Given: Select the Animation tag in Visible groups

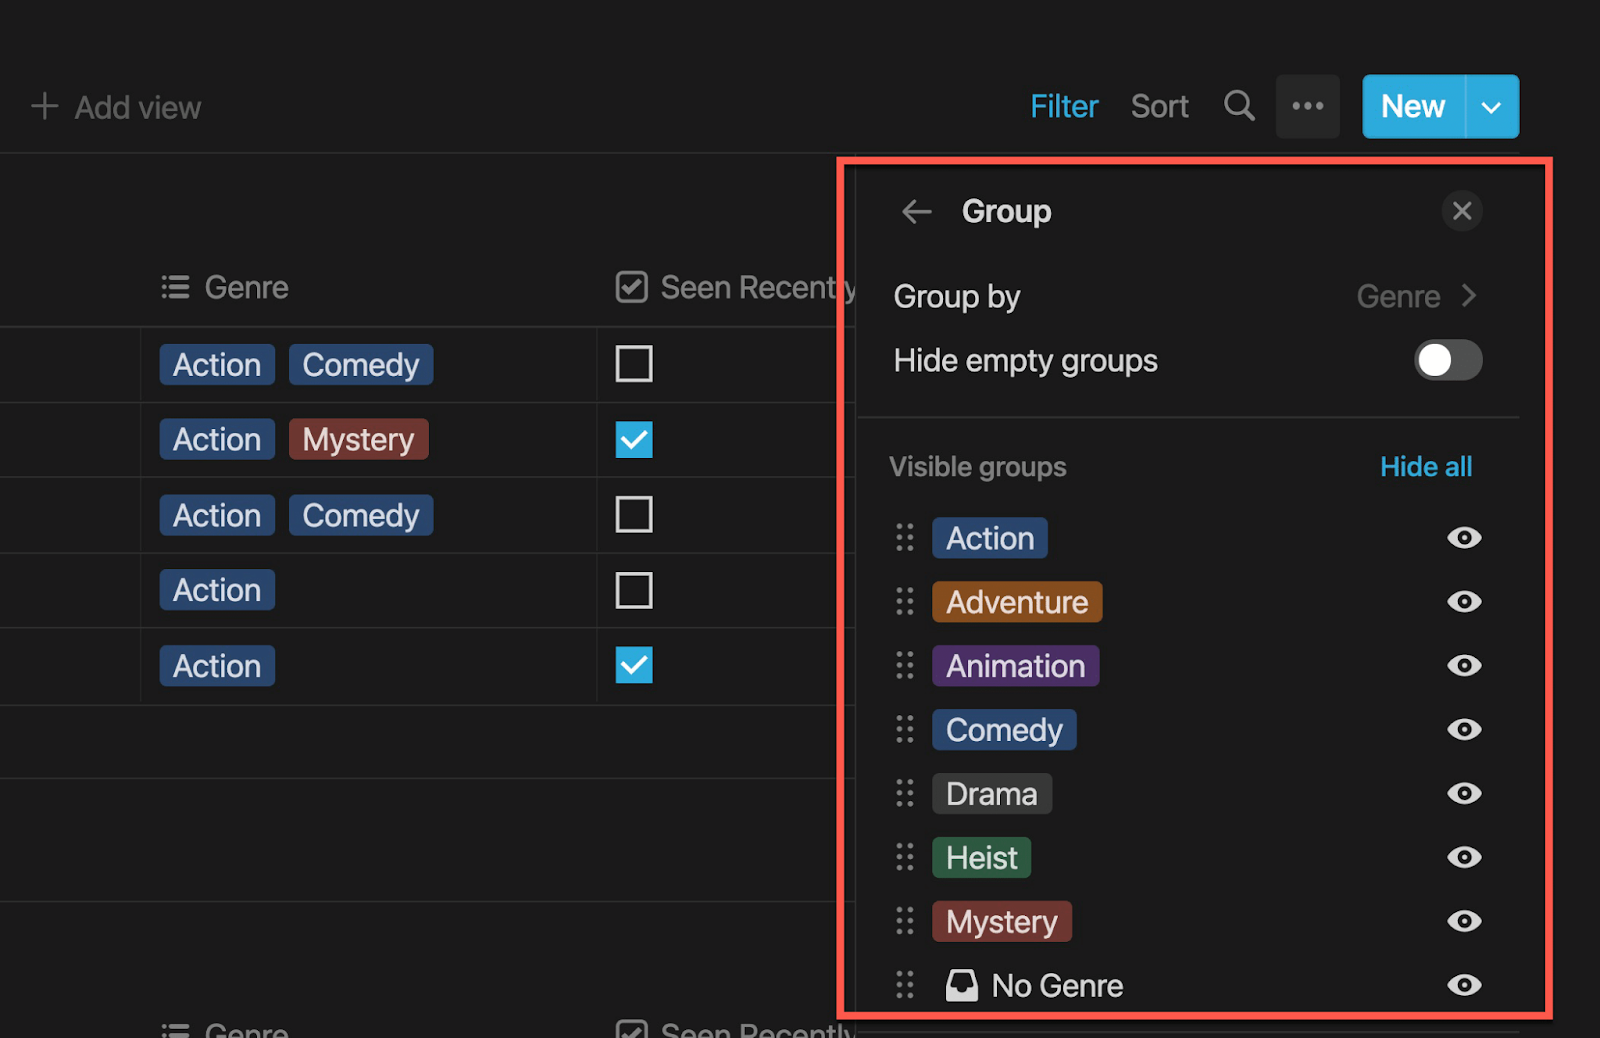Looking at the screenshot, I should pos(1016,666).
